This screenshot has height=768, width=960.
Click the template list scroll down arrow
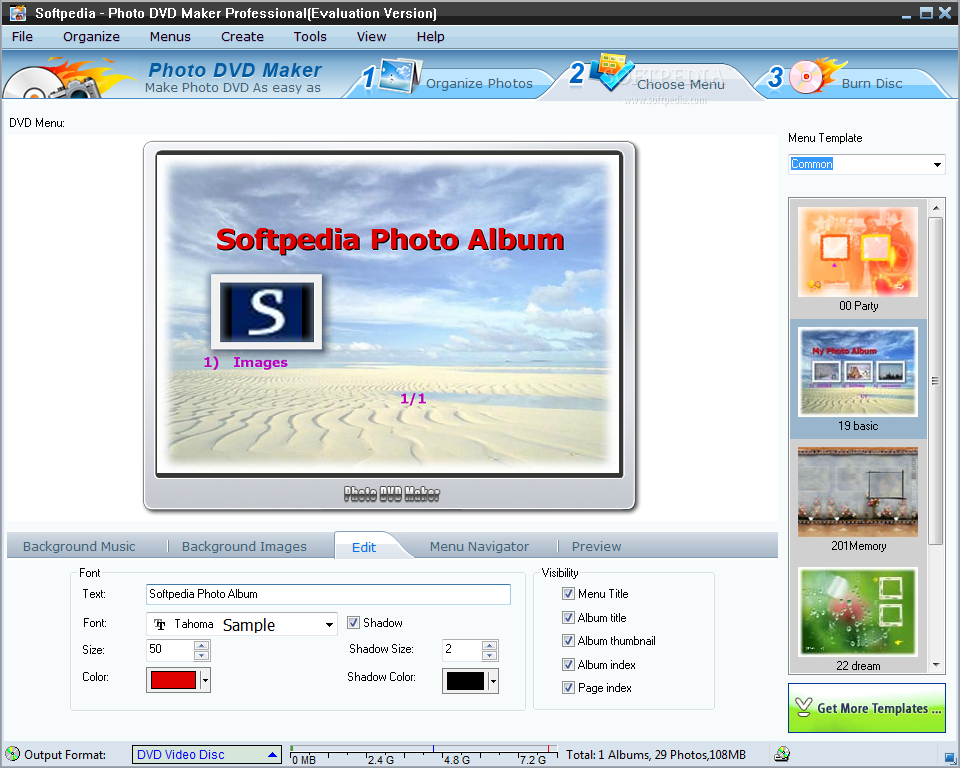click(936, 664)
